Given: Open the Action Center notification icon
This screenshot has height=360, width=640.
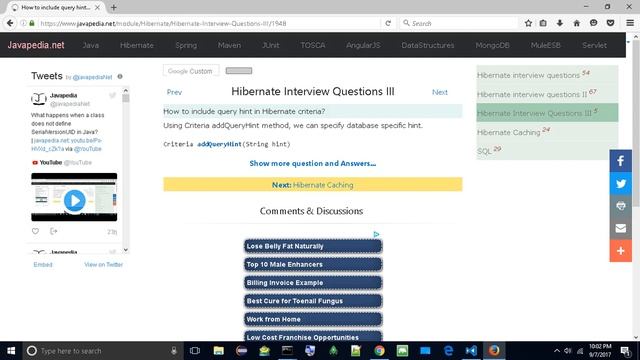Looking at the screenshot, I should [x=625, y=351].
